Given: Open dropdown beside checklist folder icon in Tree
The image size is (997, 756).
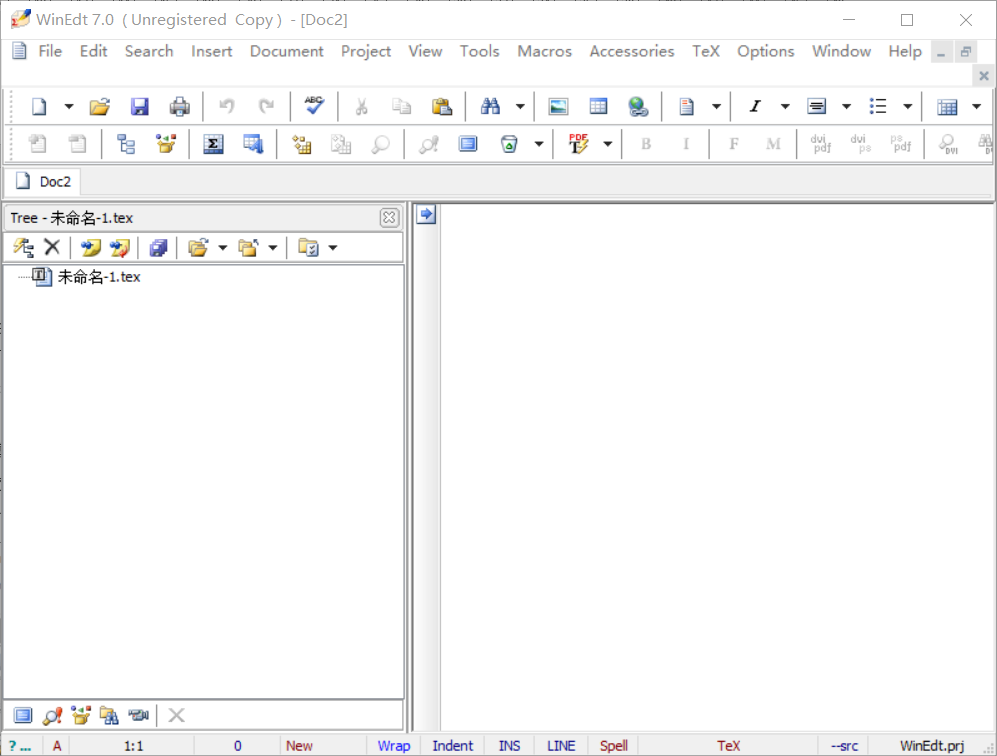Looking at the screenshot, I should pos(333,247).
